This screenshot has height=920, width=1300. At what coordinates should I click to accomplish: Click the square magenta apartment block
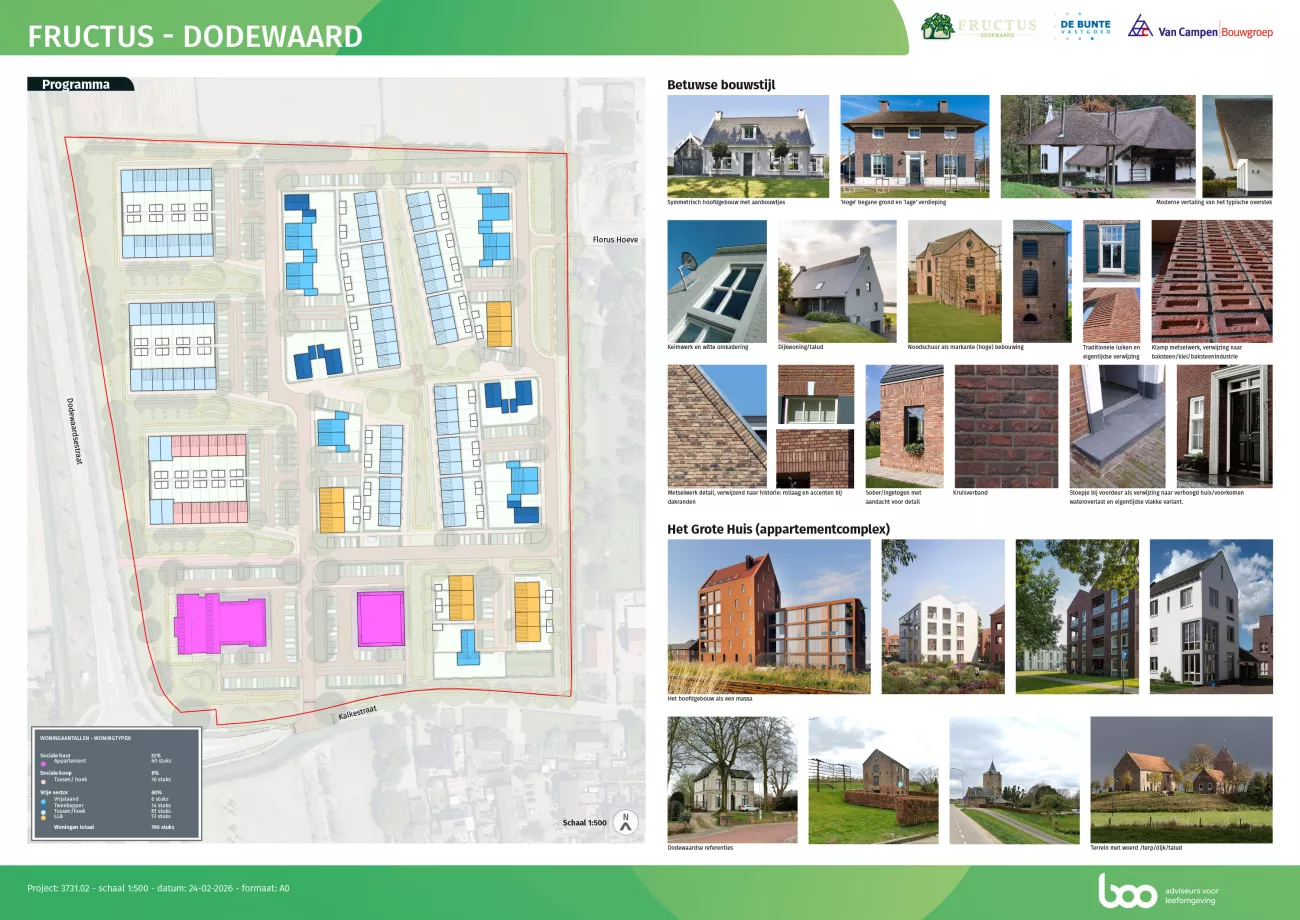click(380, 620)
